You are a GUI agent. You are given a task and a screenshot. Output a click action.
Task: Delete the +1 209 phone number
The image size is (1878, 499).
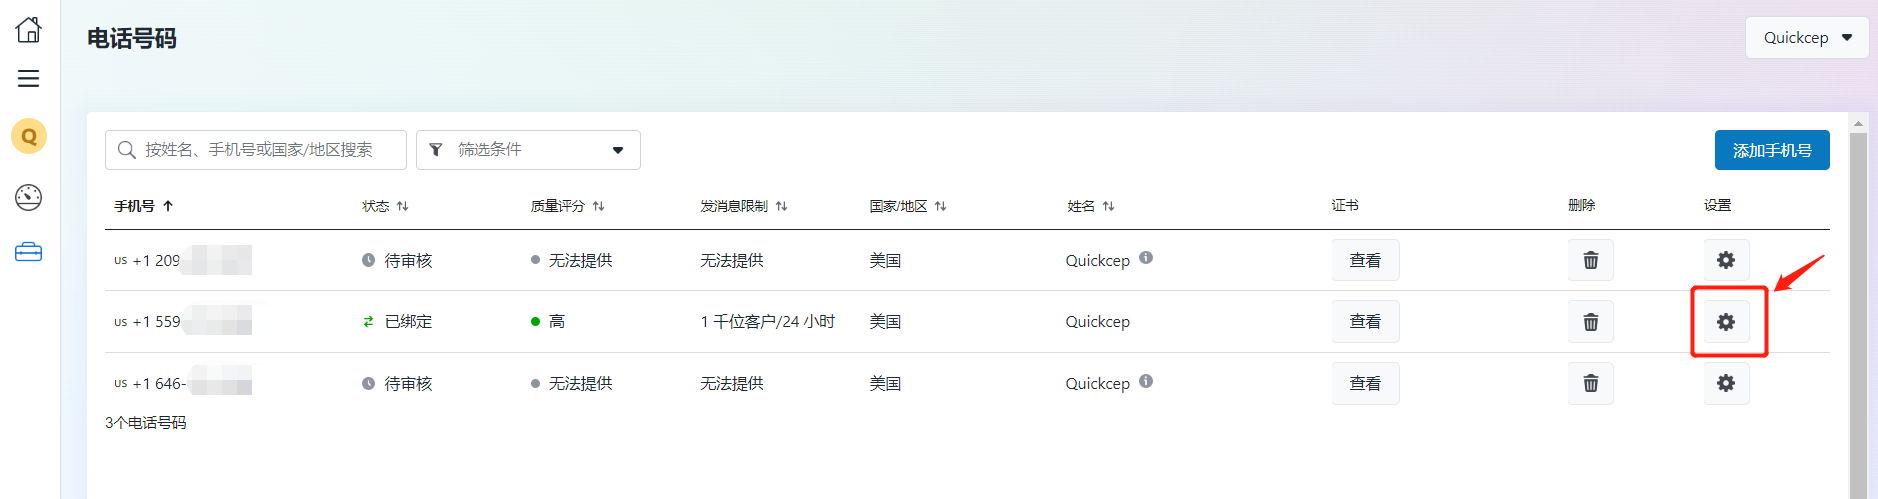coord(1590,260)
